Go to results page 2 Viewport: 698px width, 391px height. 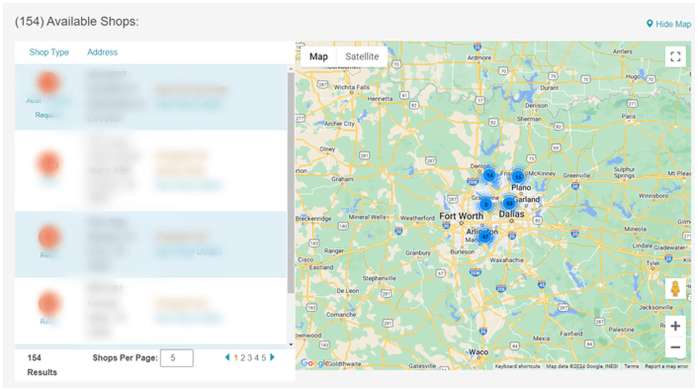point(243,358)
